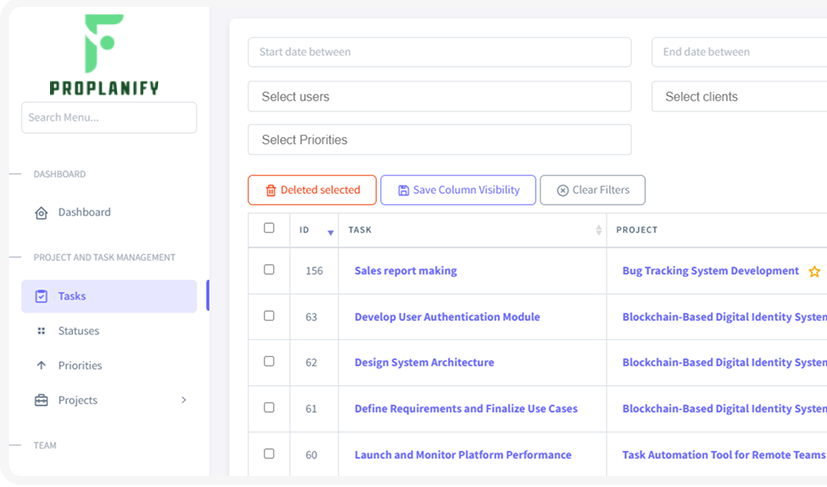Expand the Projects submenu chevron
The height and width of the screenshot is (487, 827).
pyautogui.click(x=183, y=400)
